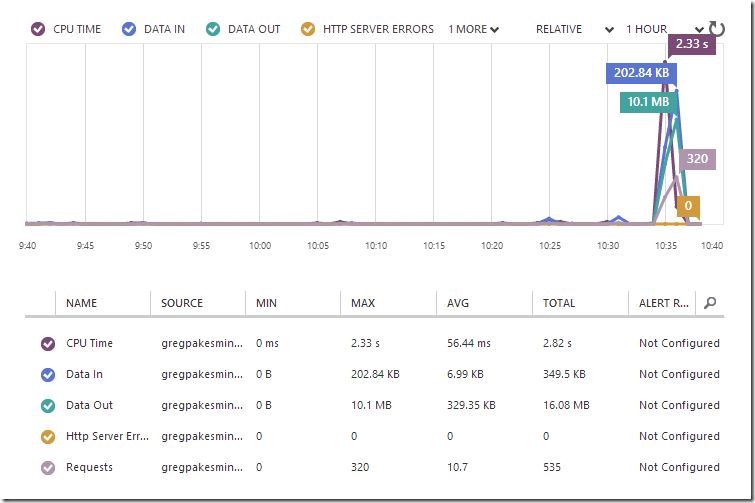Click Data In total 349.5 KB
This screenshot has height=503, width=755.
[x=564, y=374]
